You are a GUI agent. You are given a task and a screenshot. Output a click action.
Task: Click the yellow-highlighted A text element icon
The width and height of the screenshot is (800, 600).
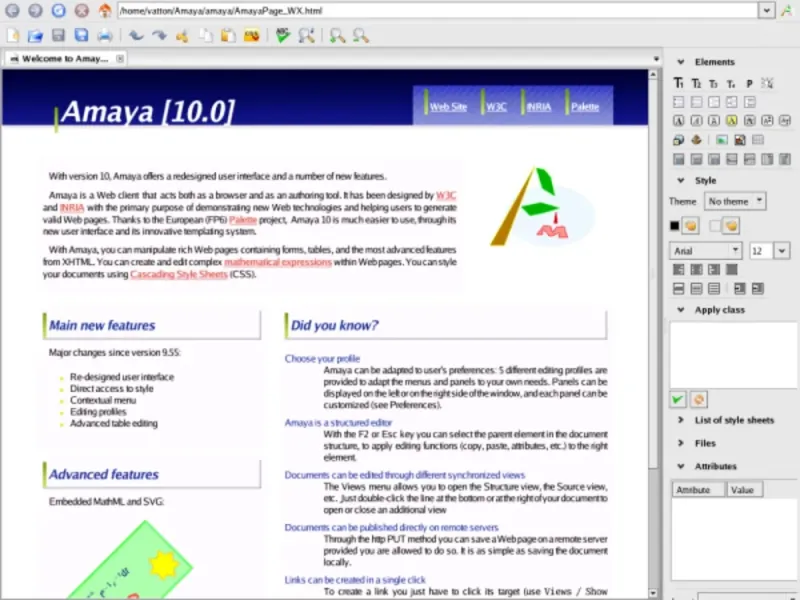[732, 121]
